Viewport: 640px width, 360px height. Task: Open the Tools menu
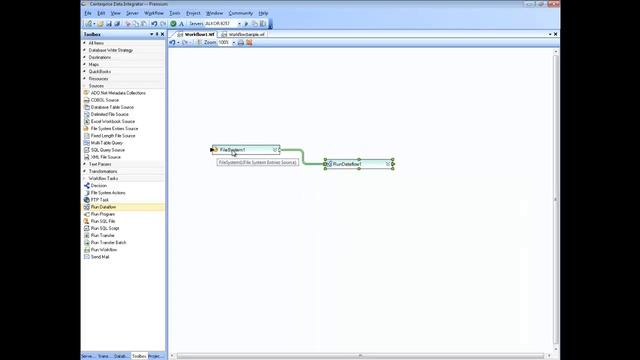[x=175, y=13]
